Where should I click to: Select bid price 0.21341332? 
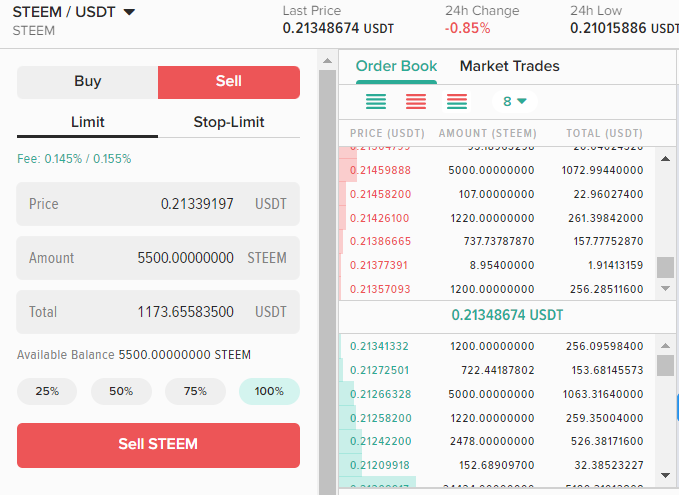[x=379, y=346]
